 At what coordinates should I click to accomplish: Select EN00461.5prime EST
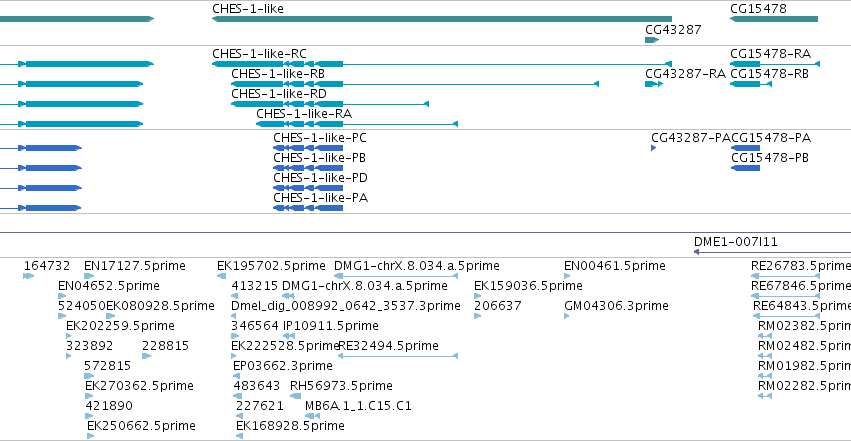pyautogui.click(x=567, y=276)
